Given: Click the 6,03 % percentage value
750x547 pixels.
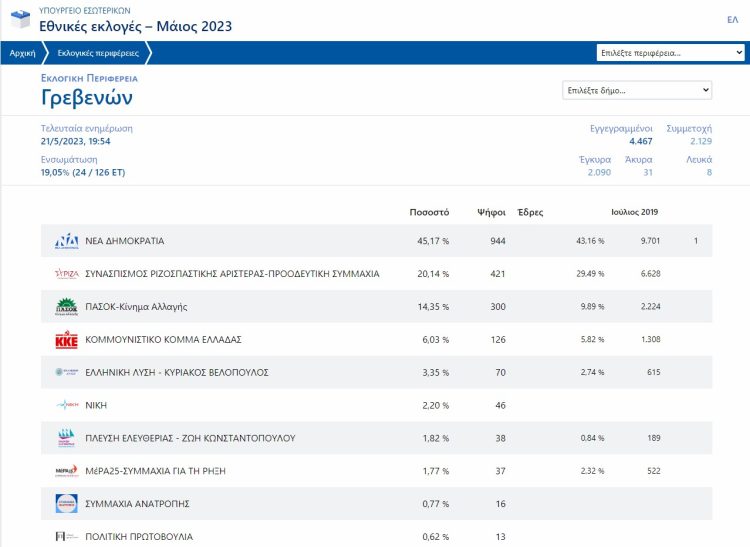Looking at the screenshot, I should [x=435, y=339].
